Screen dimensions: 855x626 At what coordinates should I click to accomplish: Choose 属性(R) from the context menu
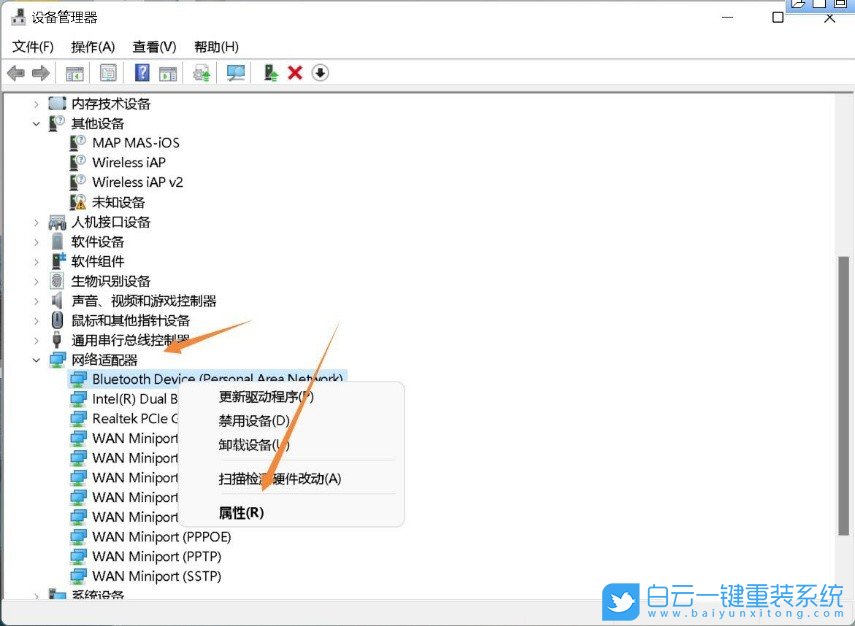pos(243,512)
